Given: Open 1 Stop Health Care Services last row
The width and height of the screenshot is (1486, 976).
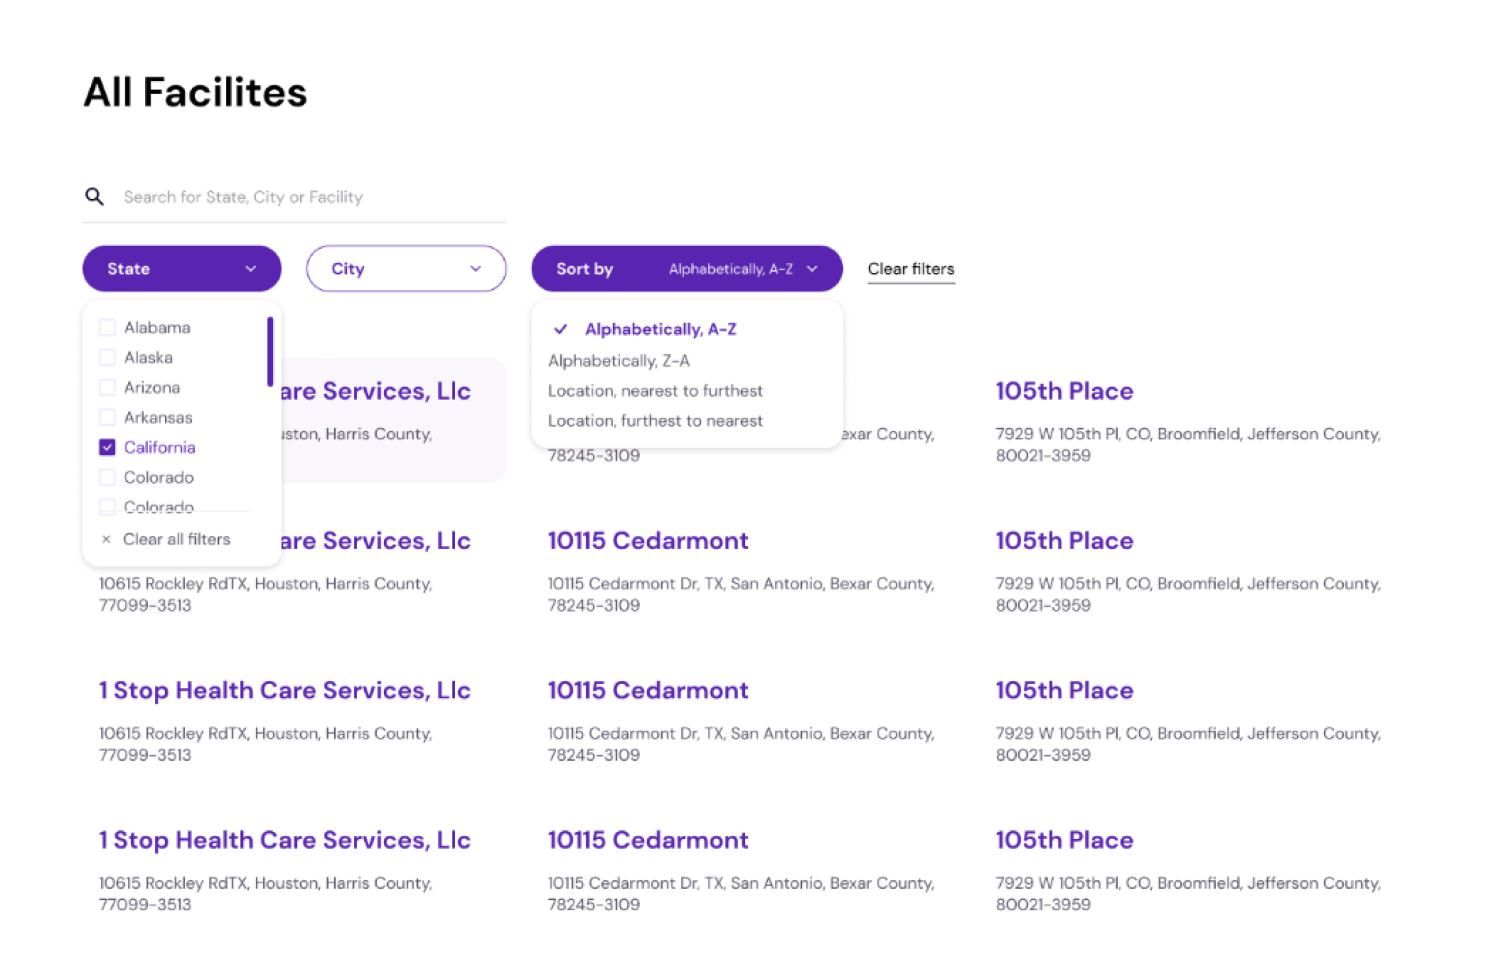Looking at the screenshot, I should pyautogui.click(x=285, y=841).
